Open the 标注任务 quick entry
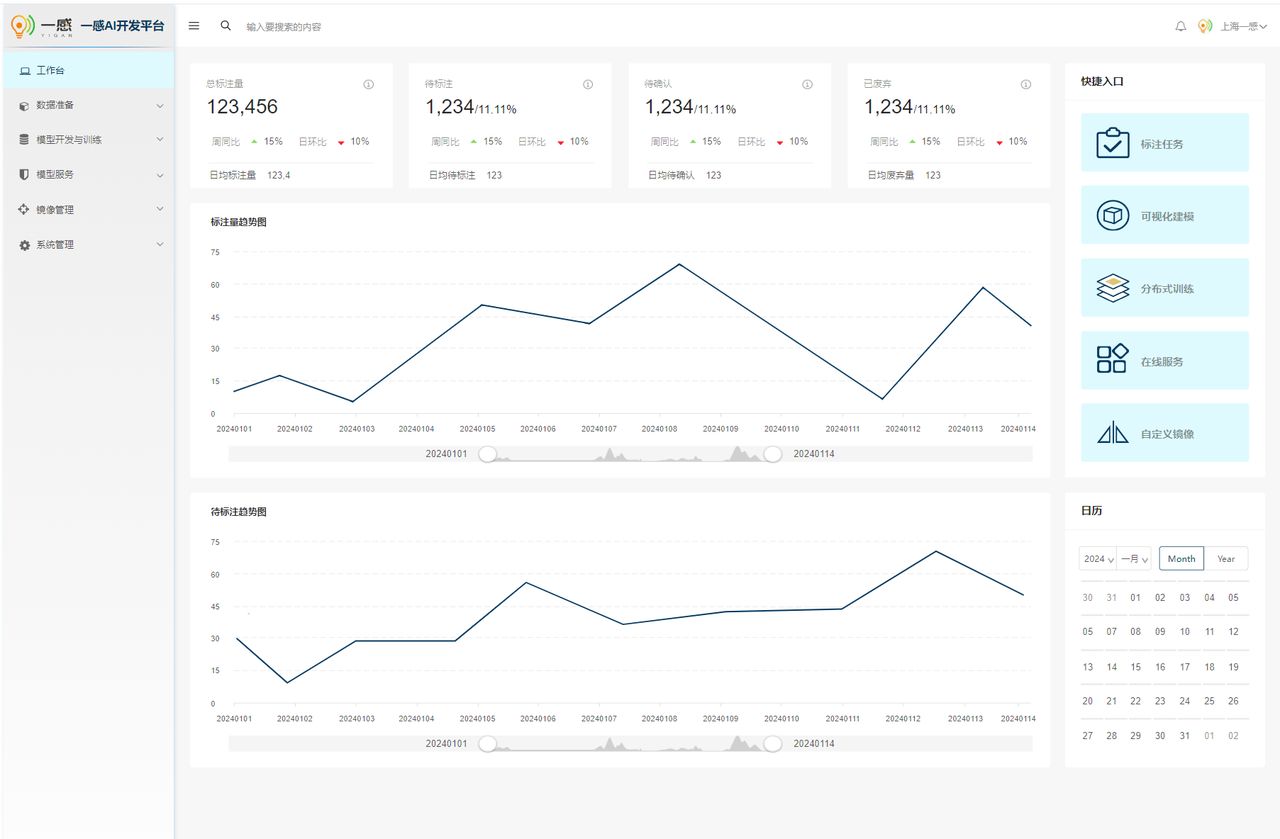Viewport: 1280px width, 839px height. pos(1165,142)
